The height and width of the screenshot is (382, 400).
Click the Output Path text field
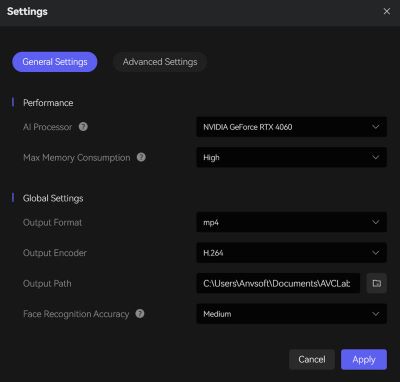pyautogui.click(x=278, y=283)
